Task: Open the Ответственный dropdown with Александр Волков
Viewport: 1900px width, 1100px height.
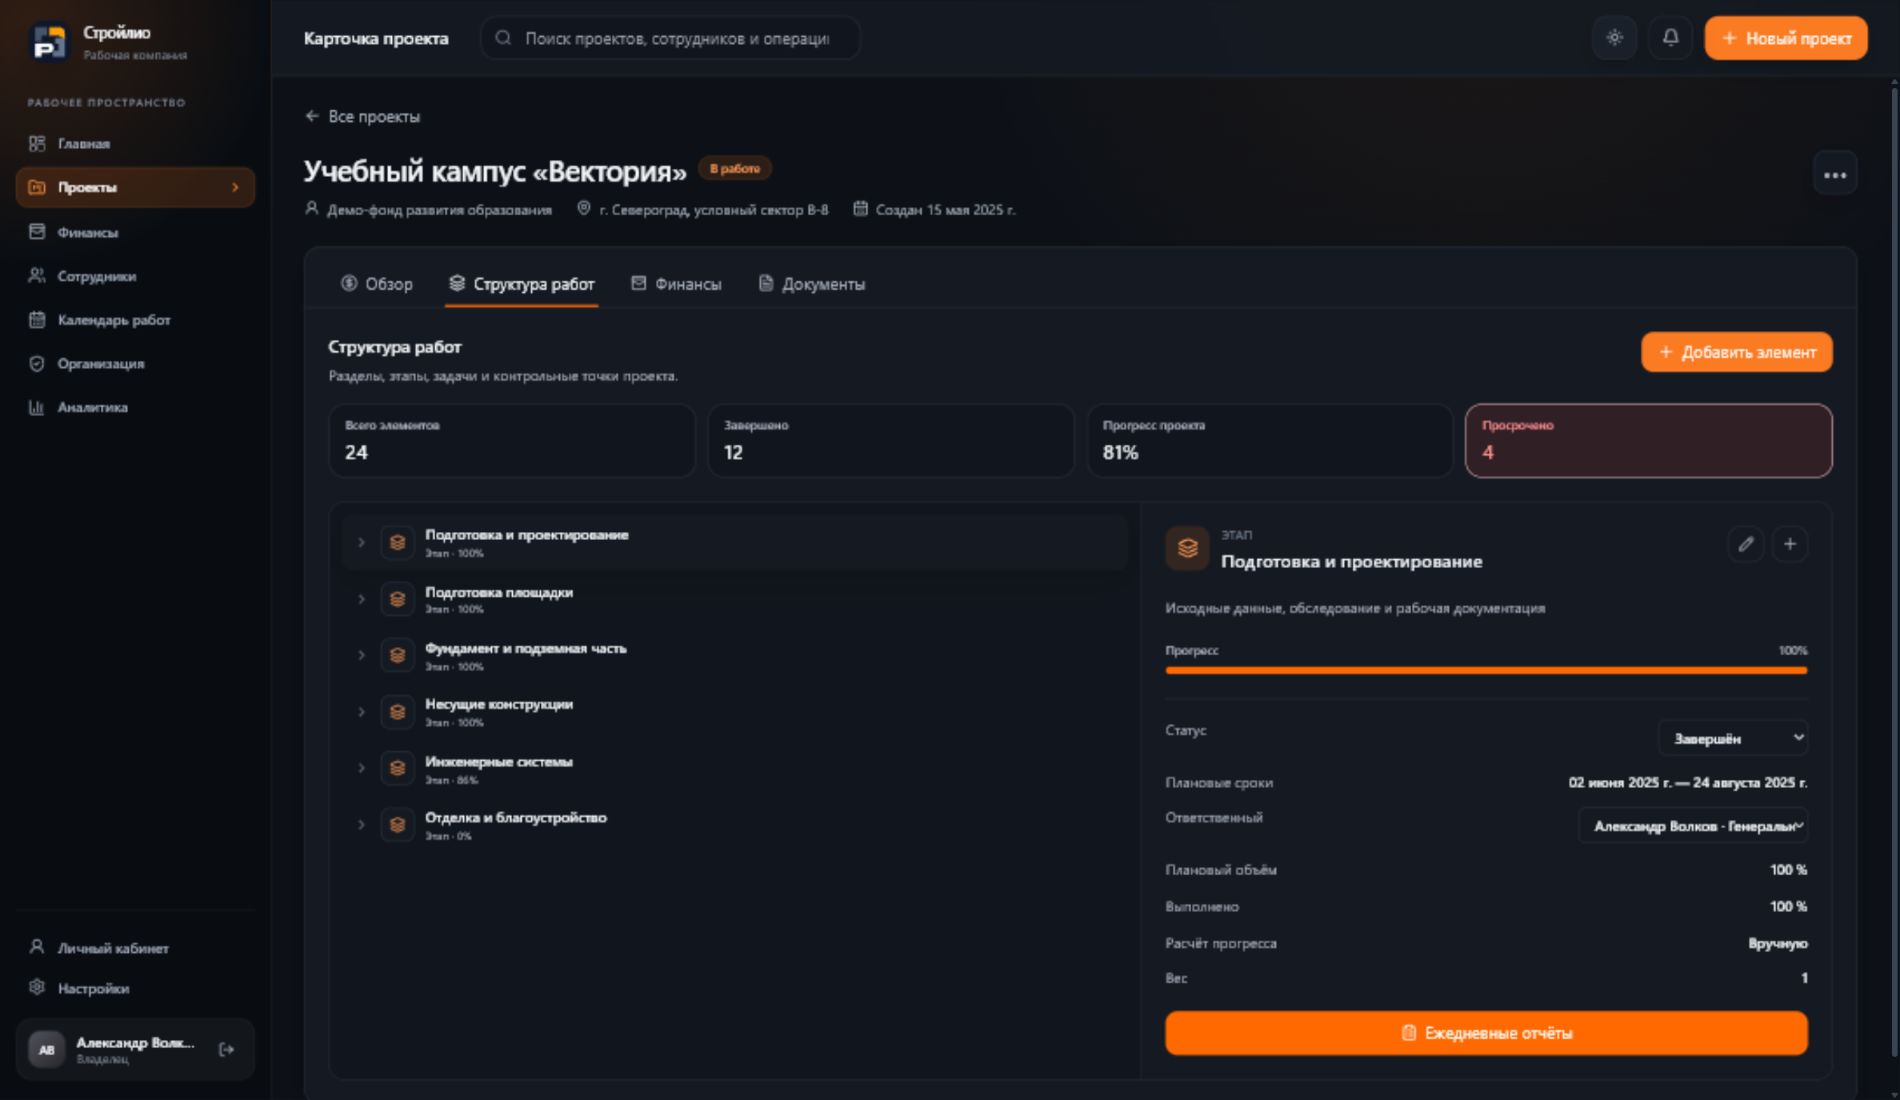Action: pyautogui.click(x=1693, y=826)
